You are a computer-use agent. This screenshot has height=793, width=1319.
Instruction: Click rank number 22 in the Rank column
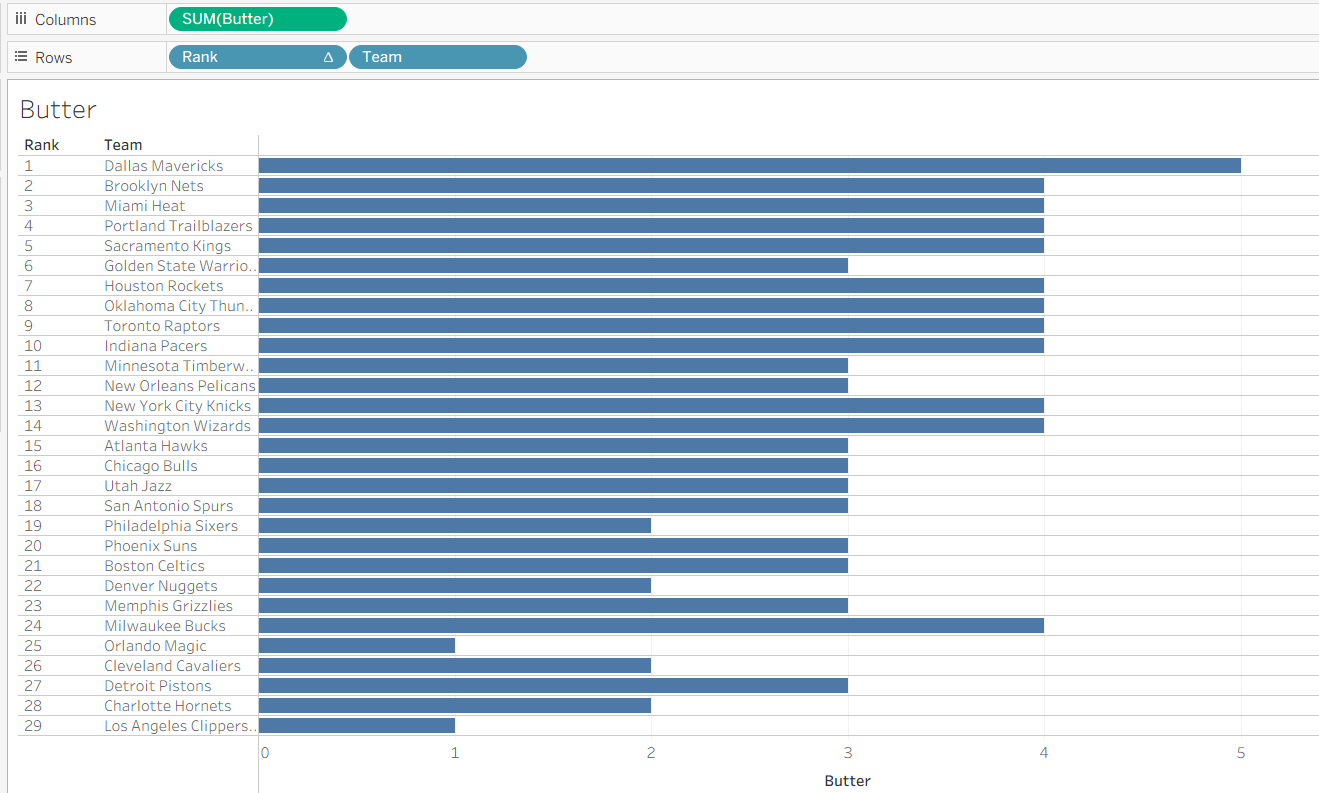(x=33, y=586)
